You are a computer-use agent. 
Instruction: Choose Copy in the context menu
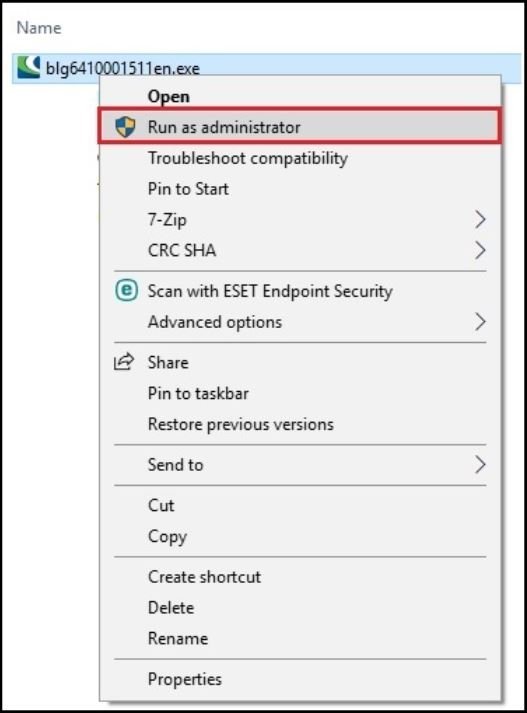pos(300,537)
